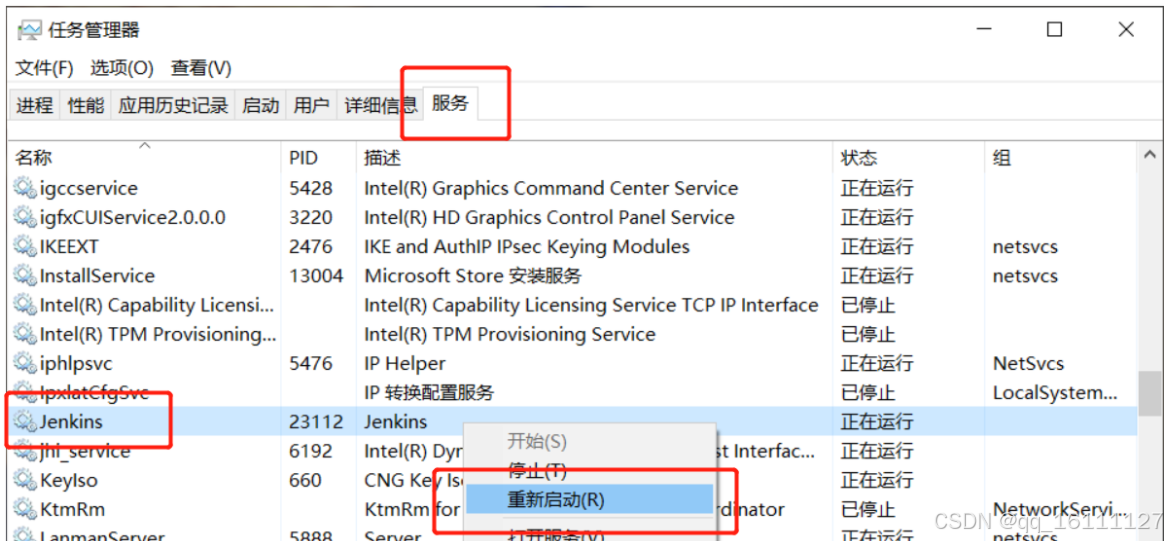Click the netsvcs group cell for IKEEXT

pyautogui.click(x=1026, y=247)
